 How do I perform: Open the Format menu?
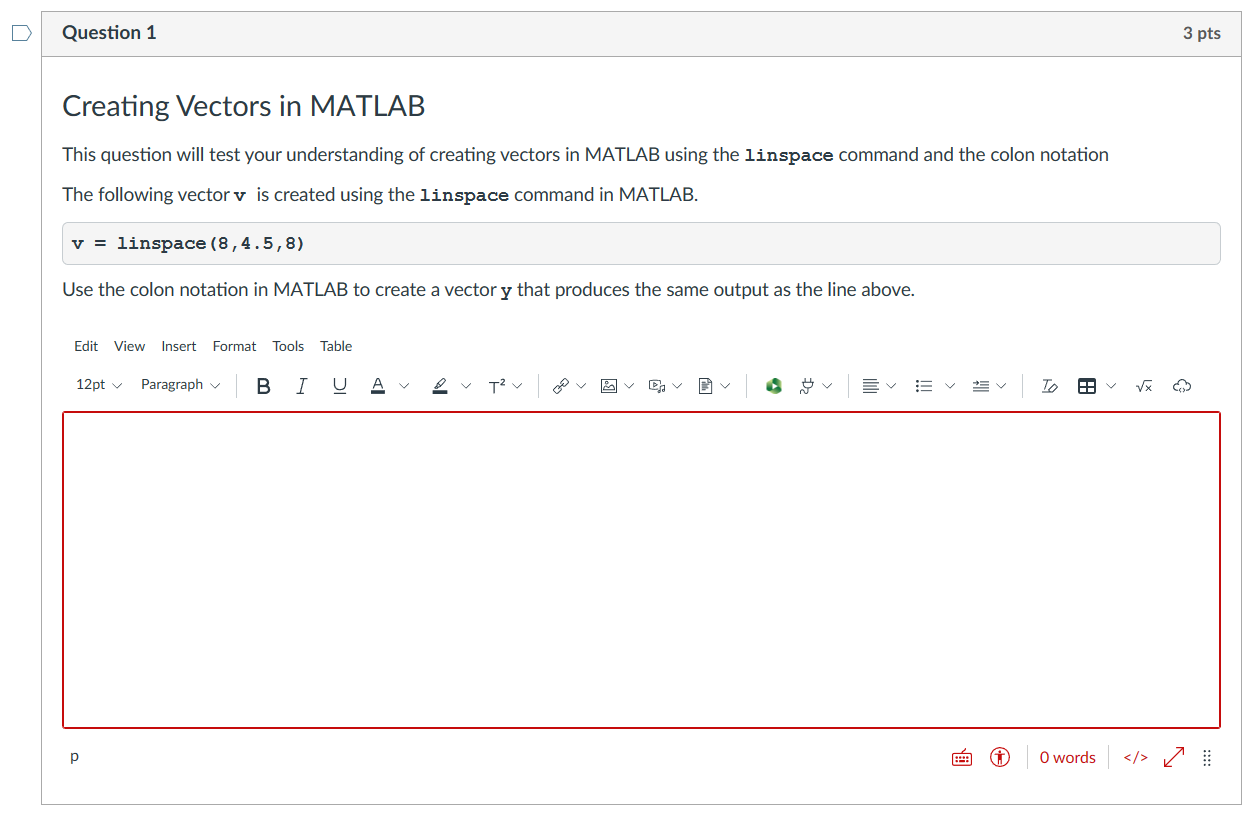coord(234,346)
